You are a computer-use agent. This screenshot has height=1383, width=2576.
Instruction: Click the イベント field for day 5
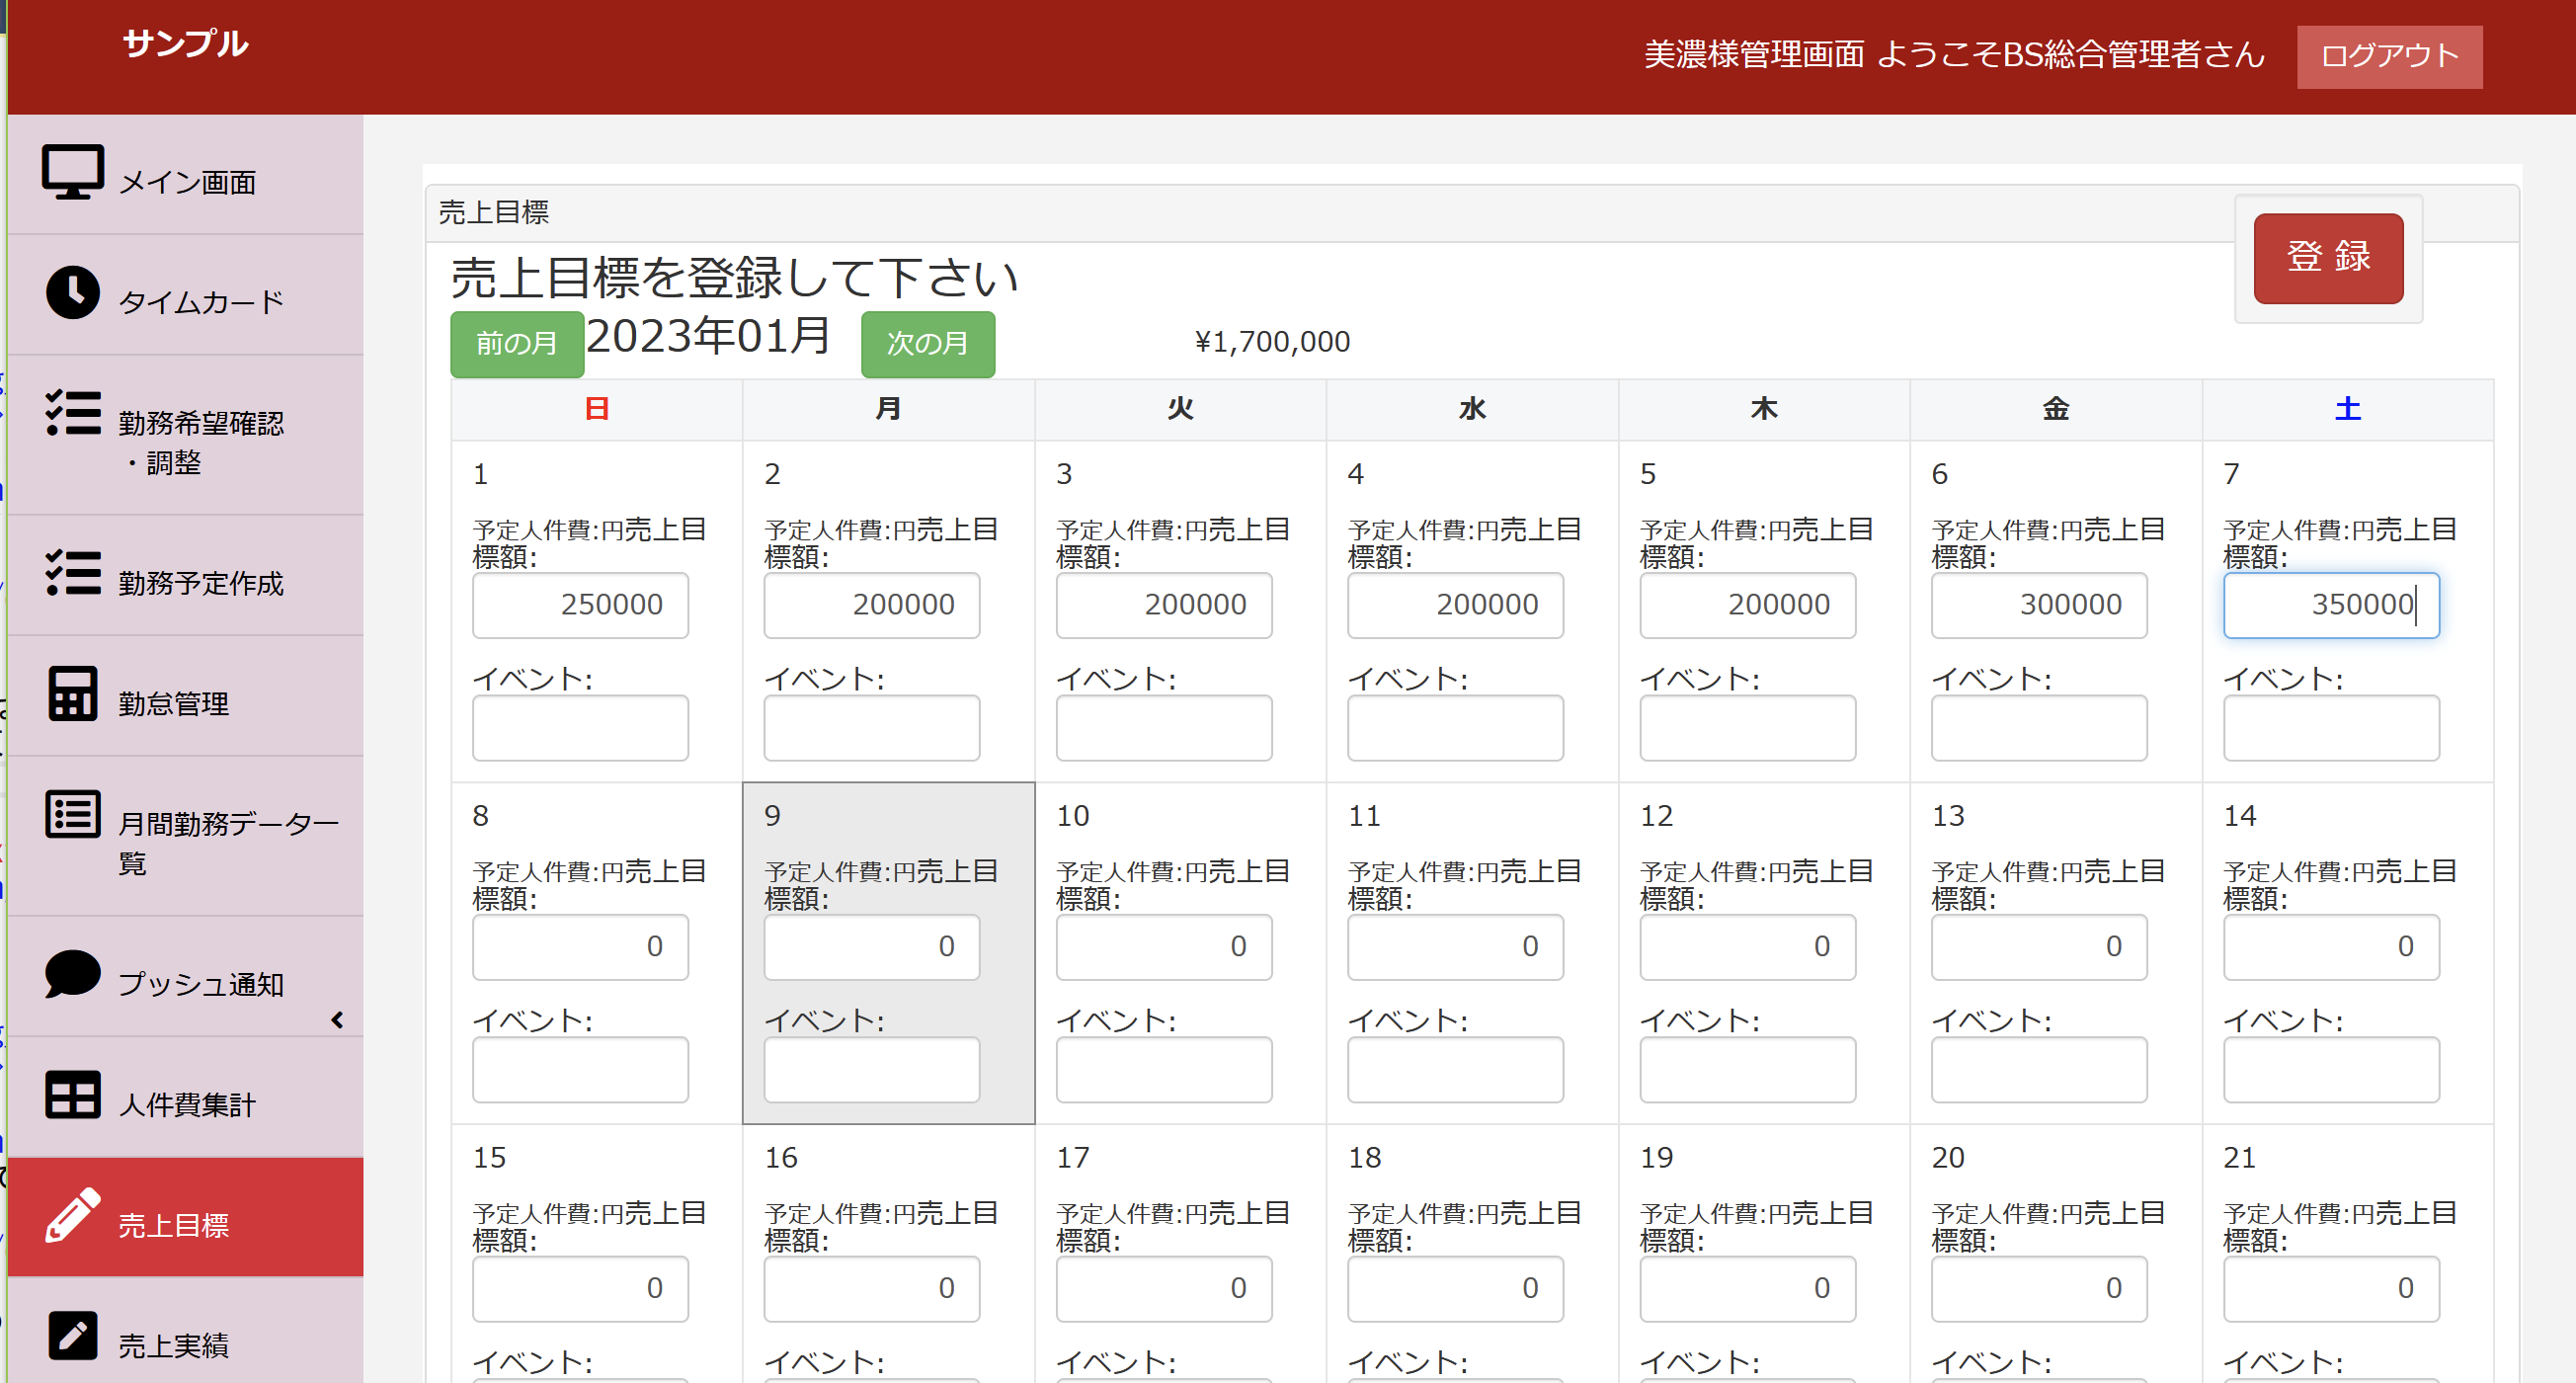tap(1747, 728)
